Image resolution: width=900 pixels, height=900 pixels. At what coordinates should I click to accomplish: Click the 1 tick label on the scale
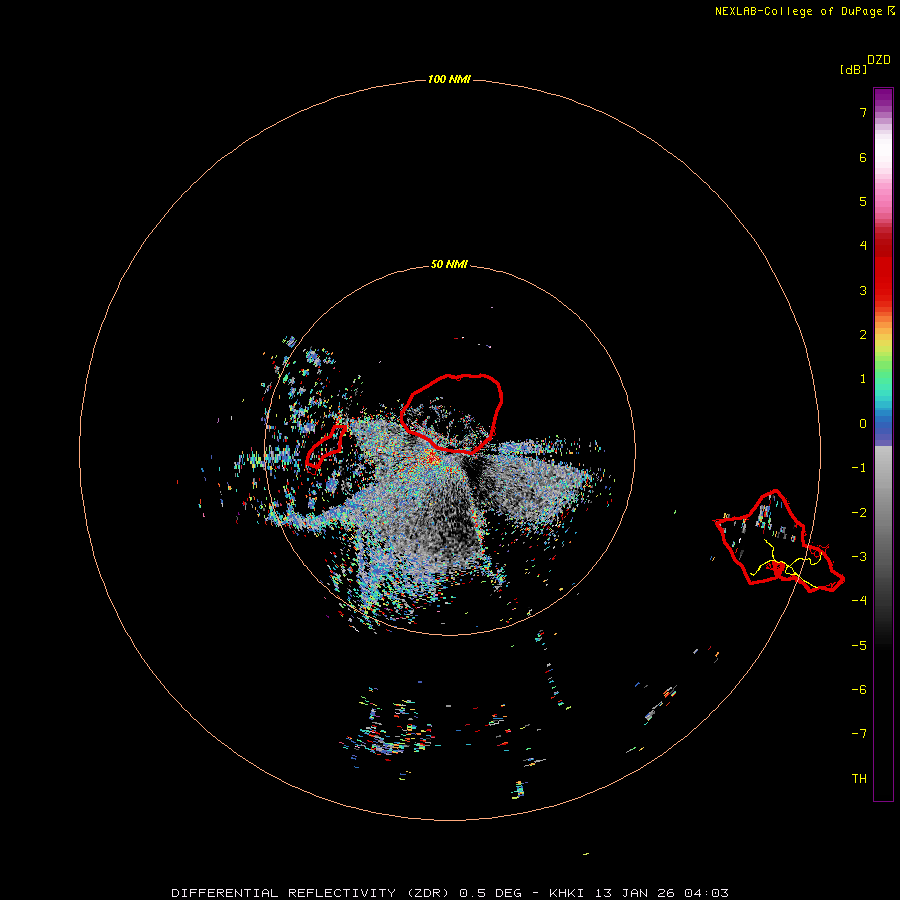863,379
